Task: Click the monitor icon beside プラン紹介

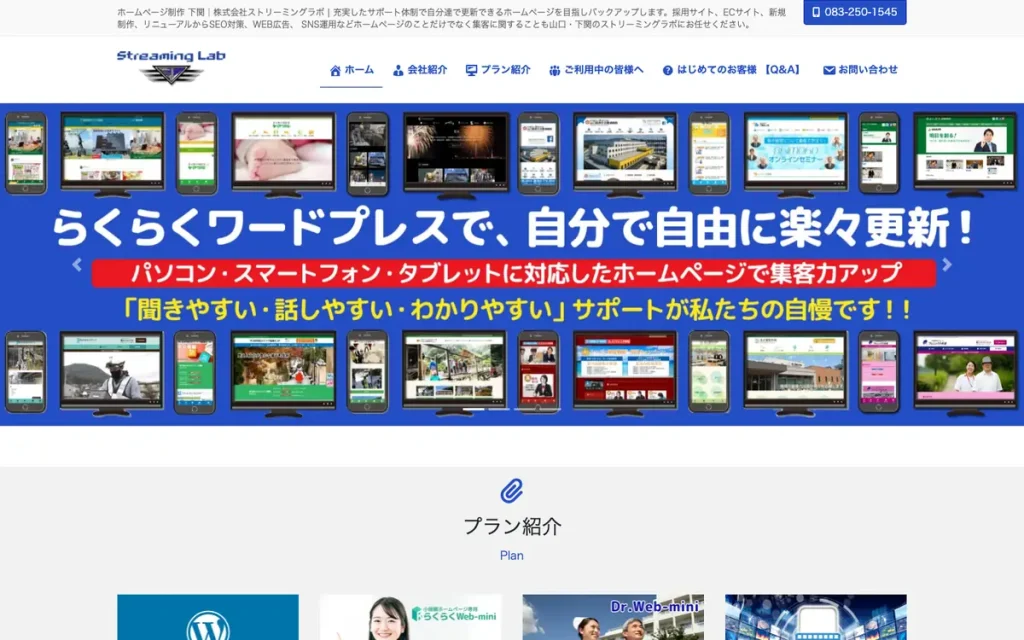Action: (472, 70)
